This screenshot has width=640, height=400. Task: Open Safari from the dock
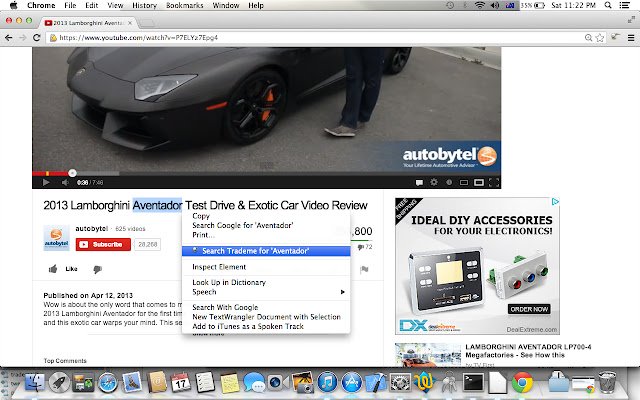(108, 383)
